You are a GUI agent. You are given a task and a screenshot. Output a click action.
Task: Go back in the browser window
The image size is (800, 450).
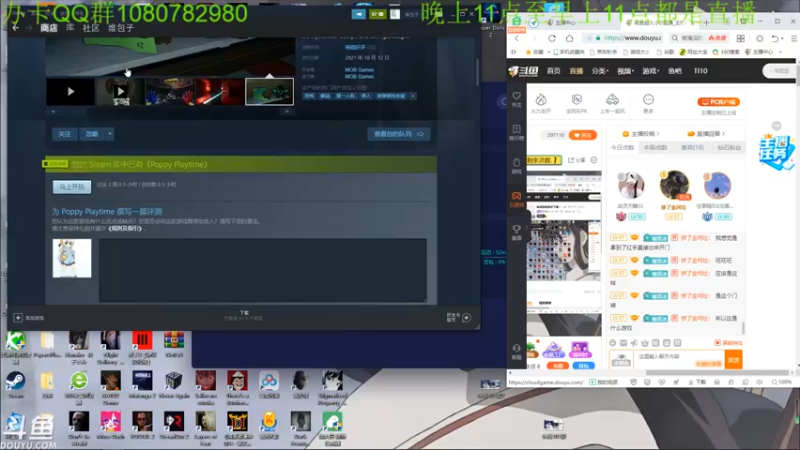tap(517, 38)
